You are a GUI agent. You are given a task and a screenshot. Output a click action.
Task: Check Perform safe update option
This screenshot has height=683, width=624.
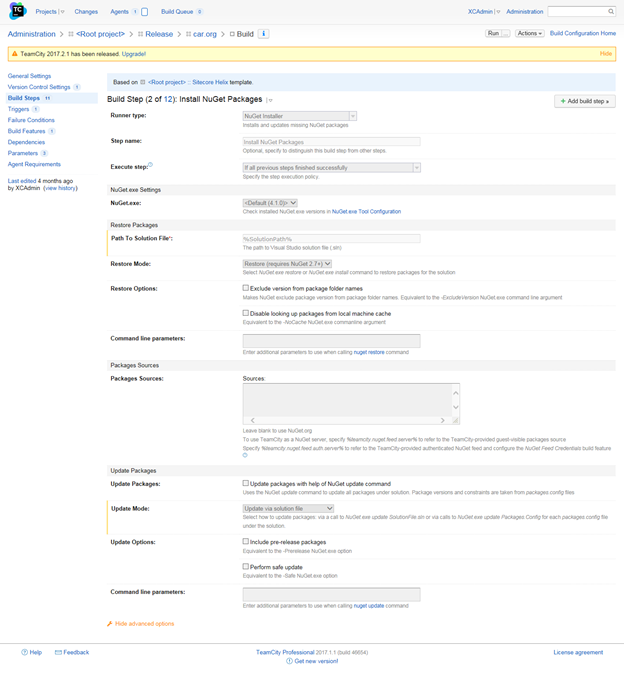point(246,566)
